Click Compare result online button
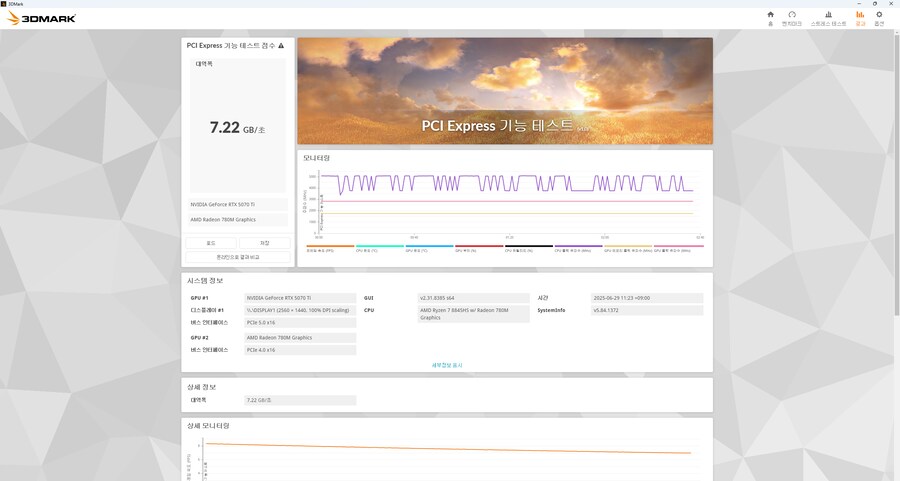Image resolution: width=900 pixels, height=481 pixels. [238, 257]
